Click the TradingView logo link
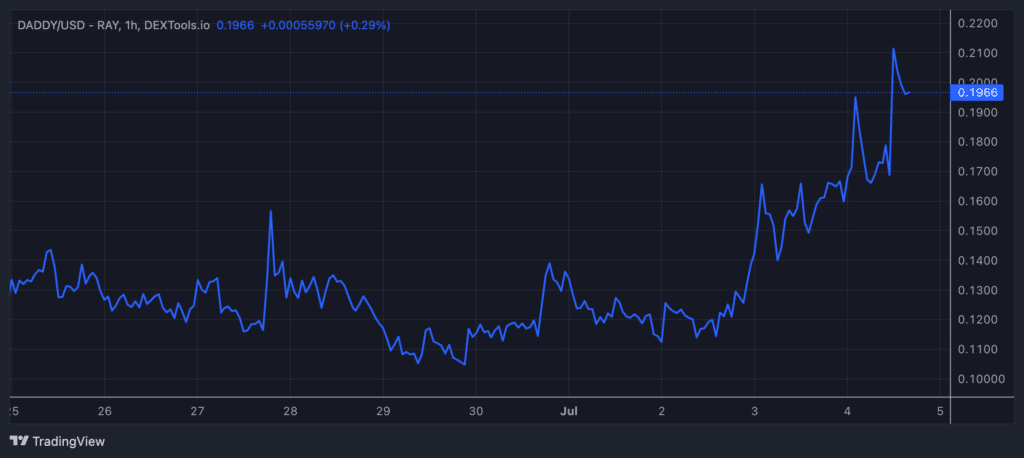 point(57,442)
